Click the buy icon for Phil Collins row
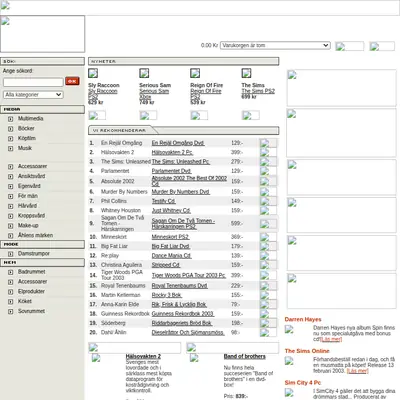The image size is (400, 400). [268, 201]
